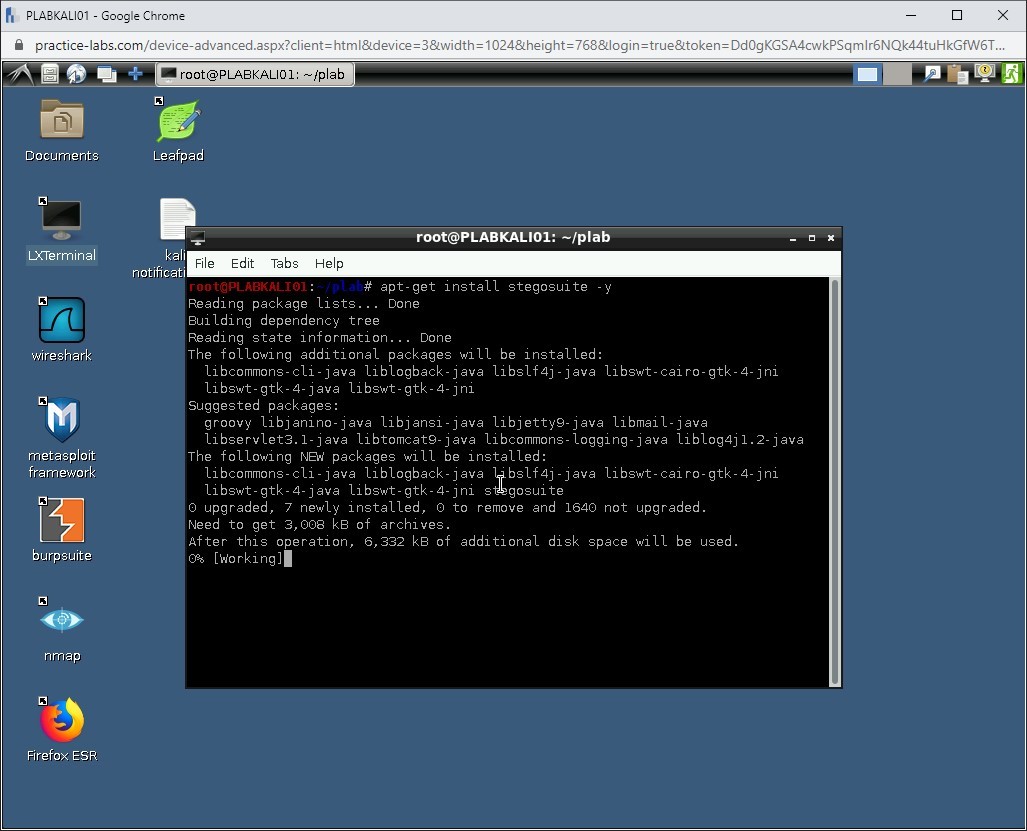
Task: Click the terminal vertical scrollbar
Action: (835, 480)
